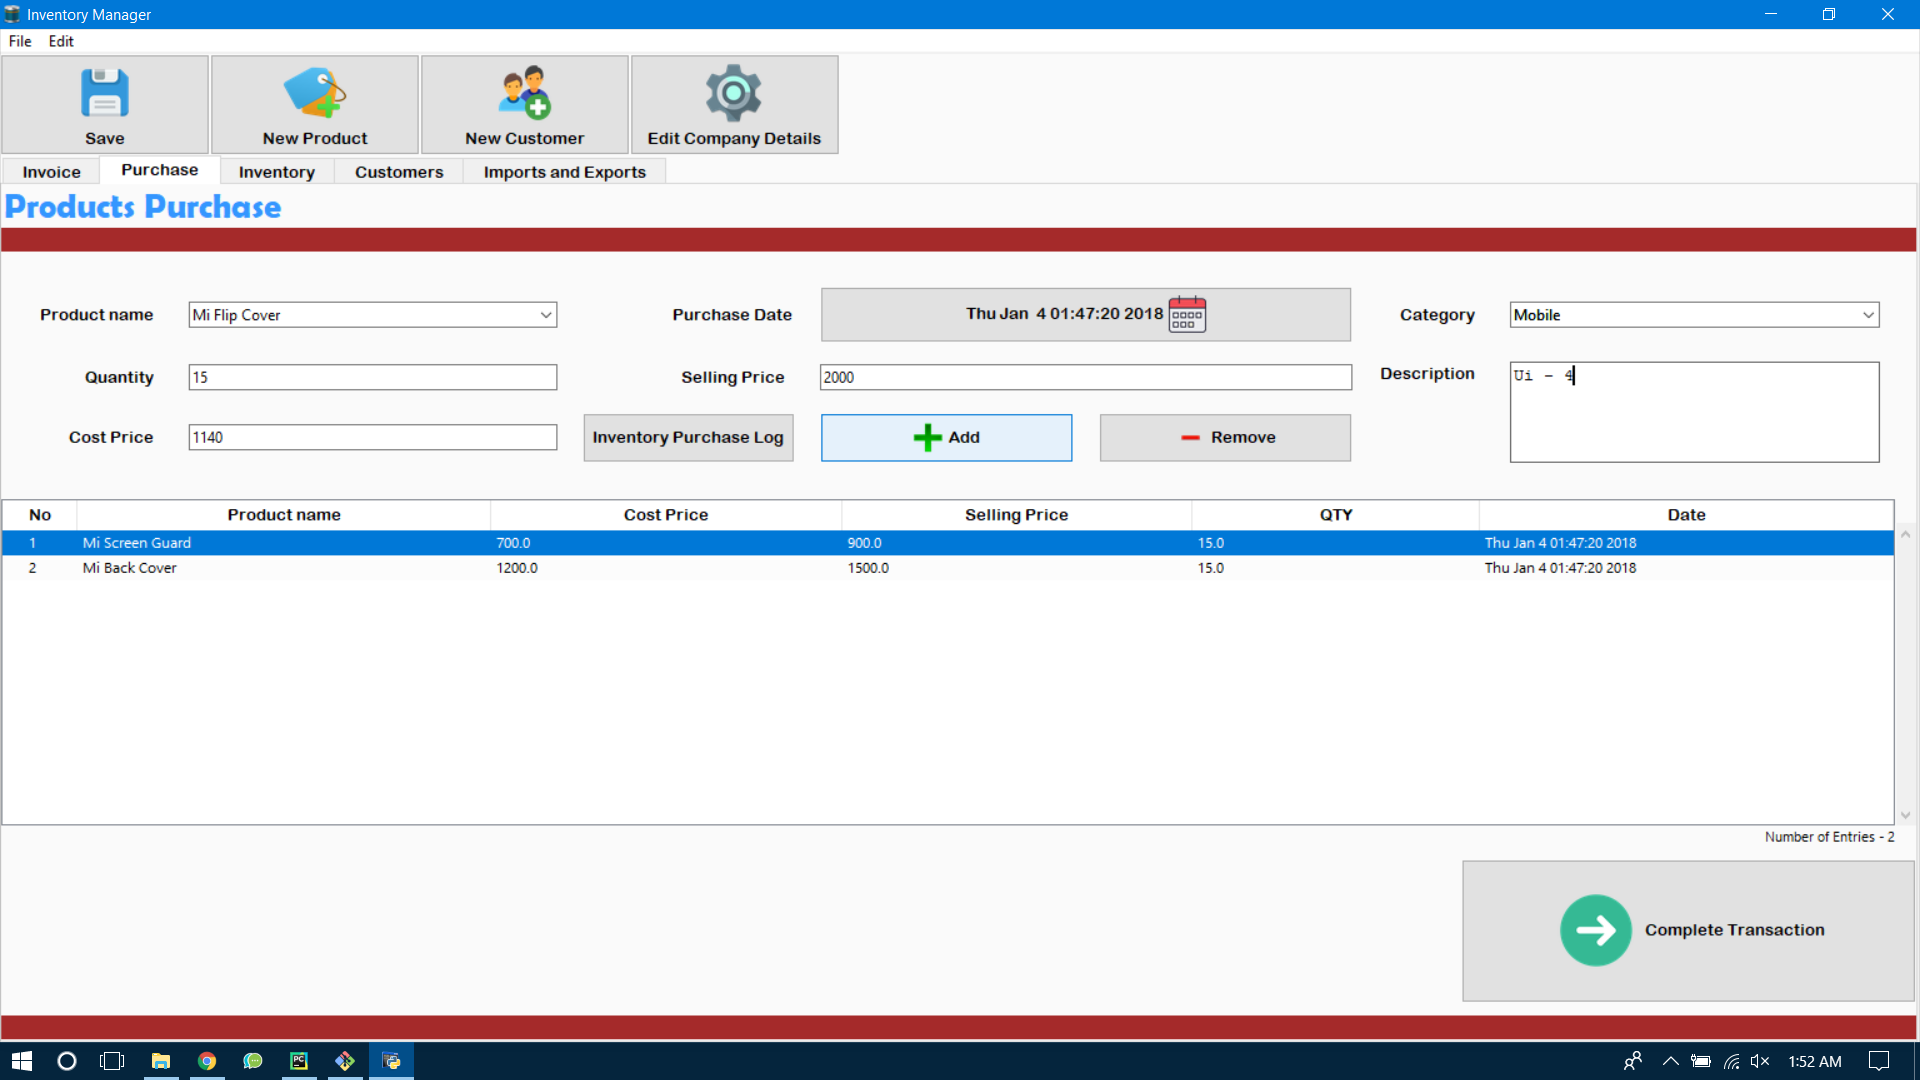Click the New Customer people icon
Image resolution: width=1920 pixels, height=1080 pixels.
(x=524, y=93)
